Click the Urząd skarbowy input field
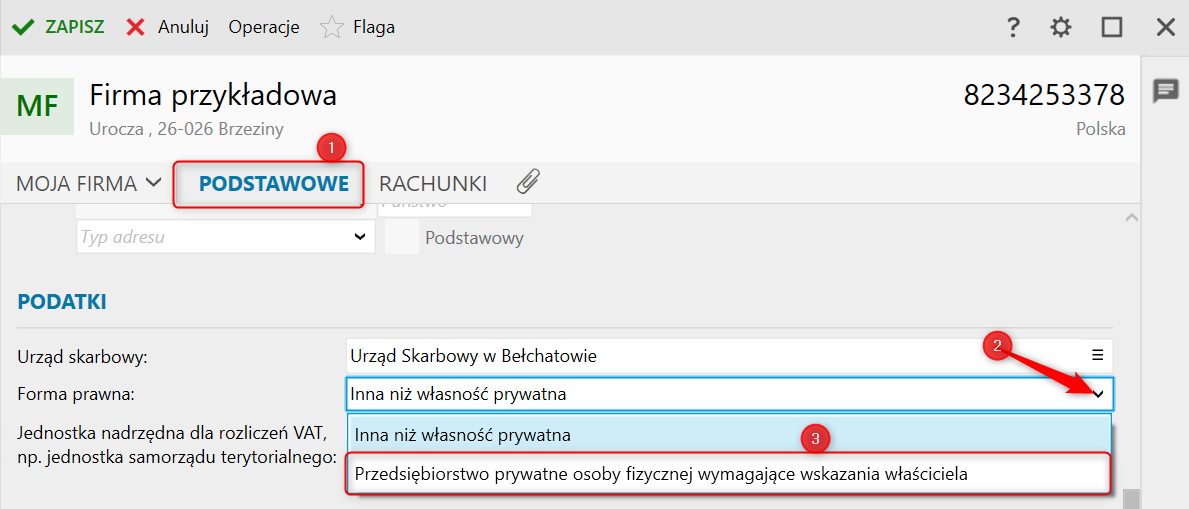Viewport: 1189px width, 509px height. click(710, 355)
